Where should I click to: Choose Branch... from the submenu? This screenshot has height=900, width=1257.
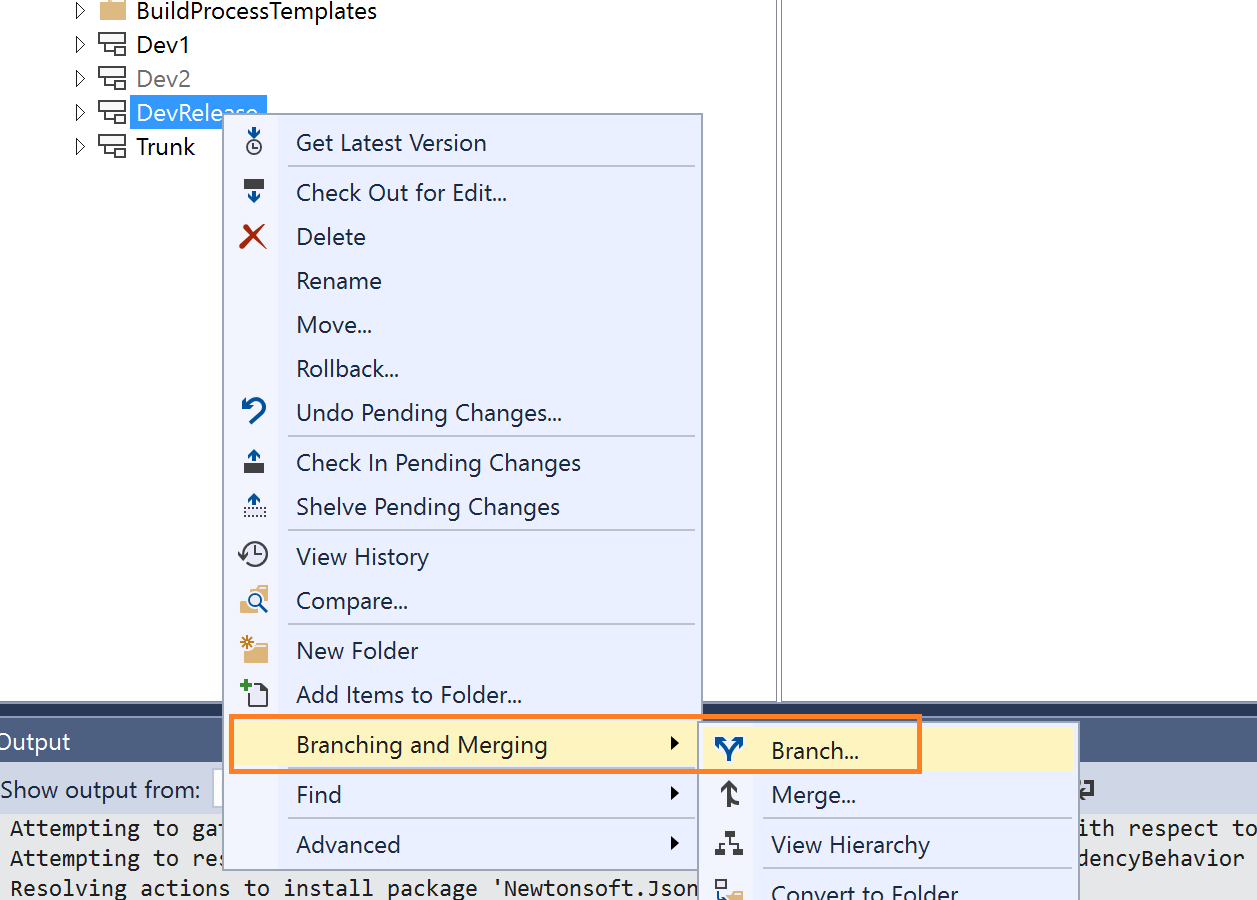click(814, 751)
